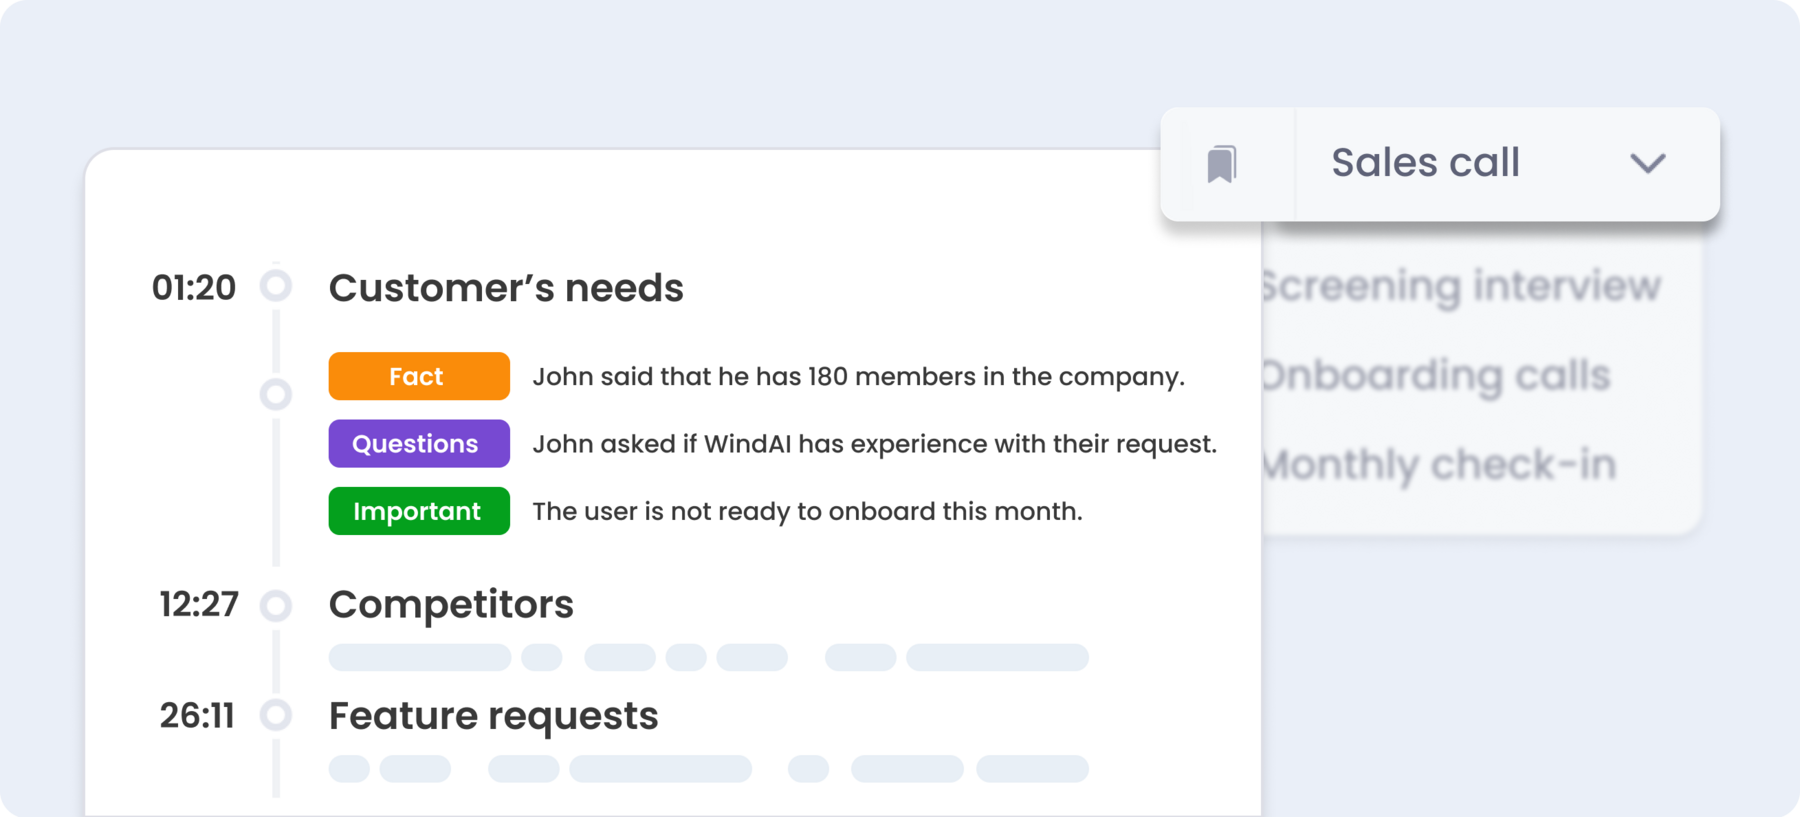Jump to the 12:27 timestamp
Screen dimensions: 1800x817
[199, 604]
